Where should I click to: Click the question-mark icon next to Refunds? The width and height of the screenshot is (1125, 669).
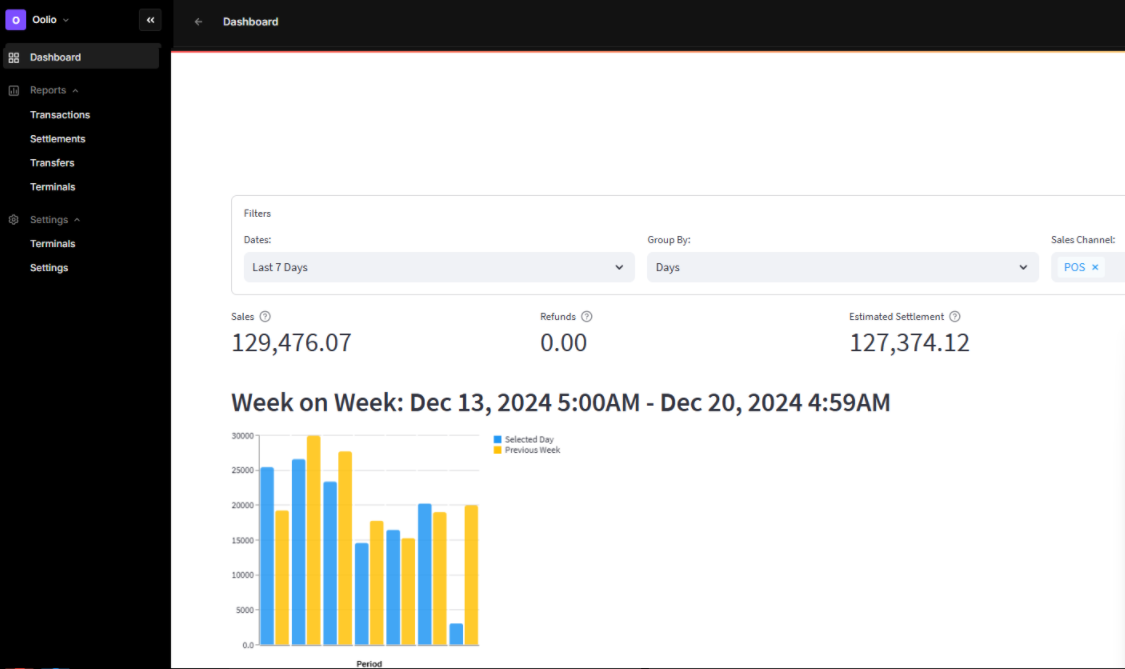(x=587, y=316)
